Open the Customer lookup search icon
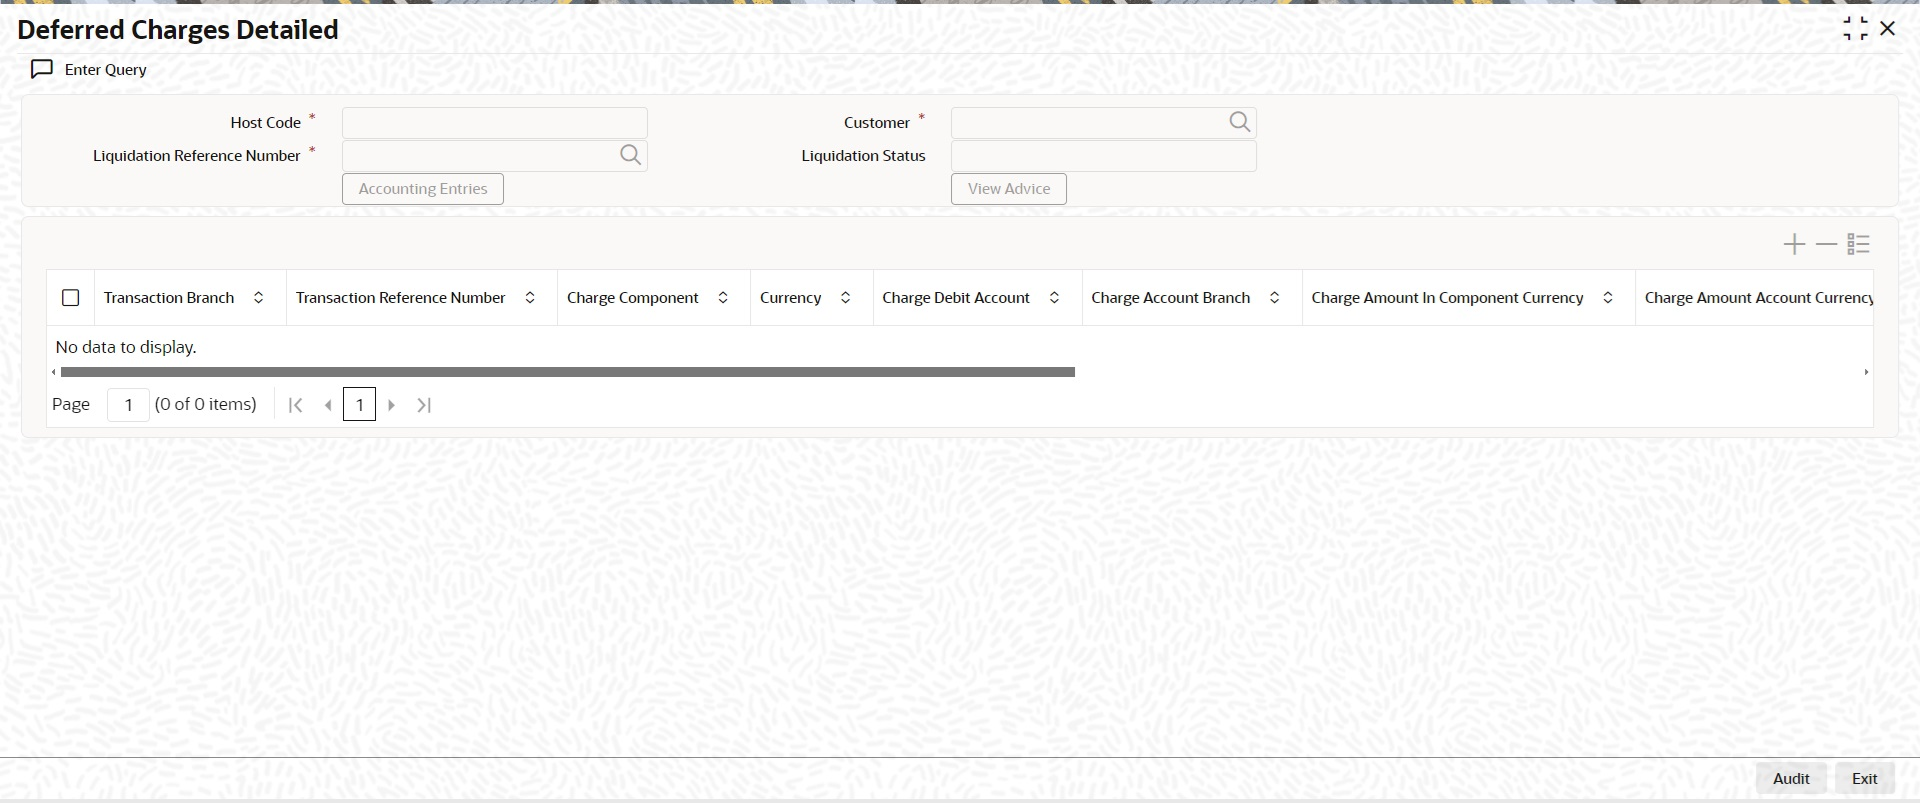 [1239, 122]
